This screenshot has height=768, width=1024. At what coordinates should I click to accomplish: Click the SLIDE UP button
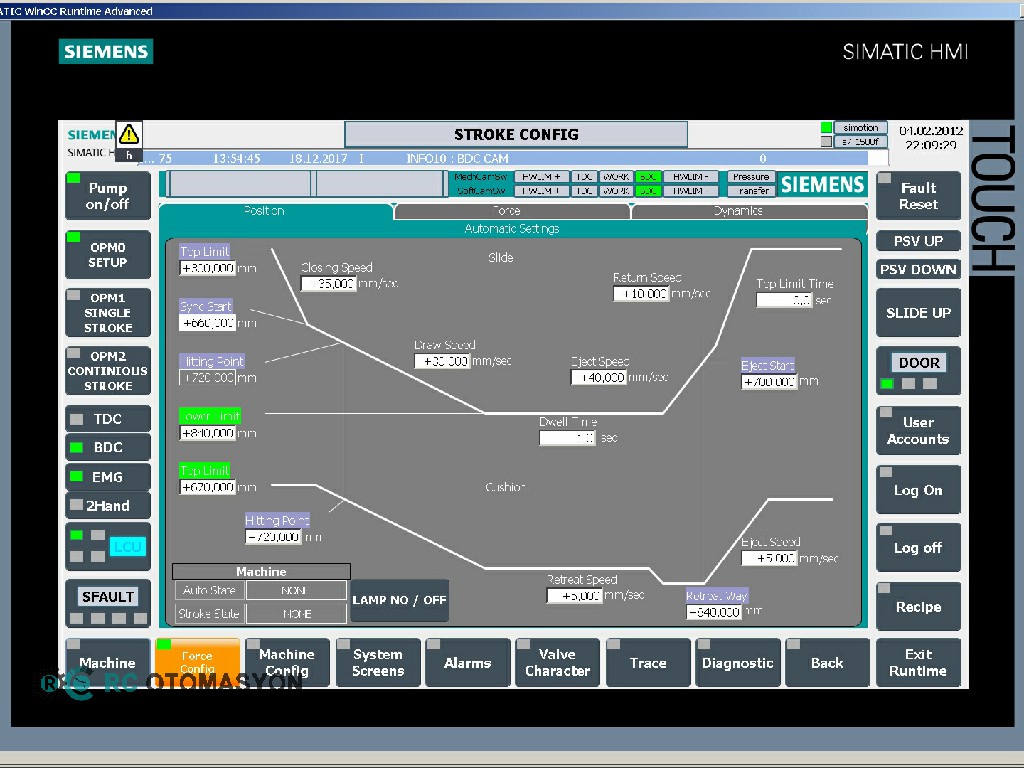click(x=918, y=313)
